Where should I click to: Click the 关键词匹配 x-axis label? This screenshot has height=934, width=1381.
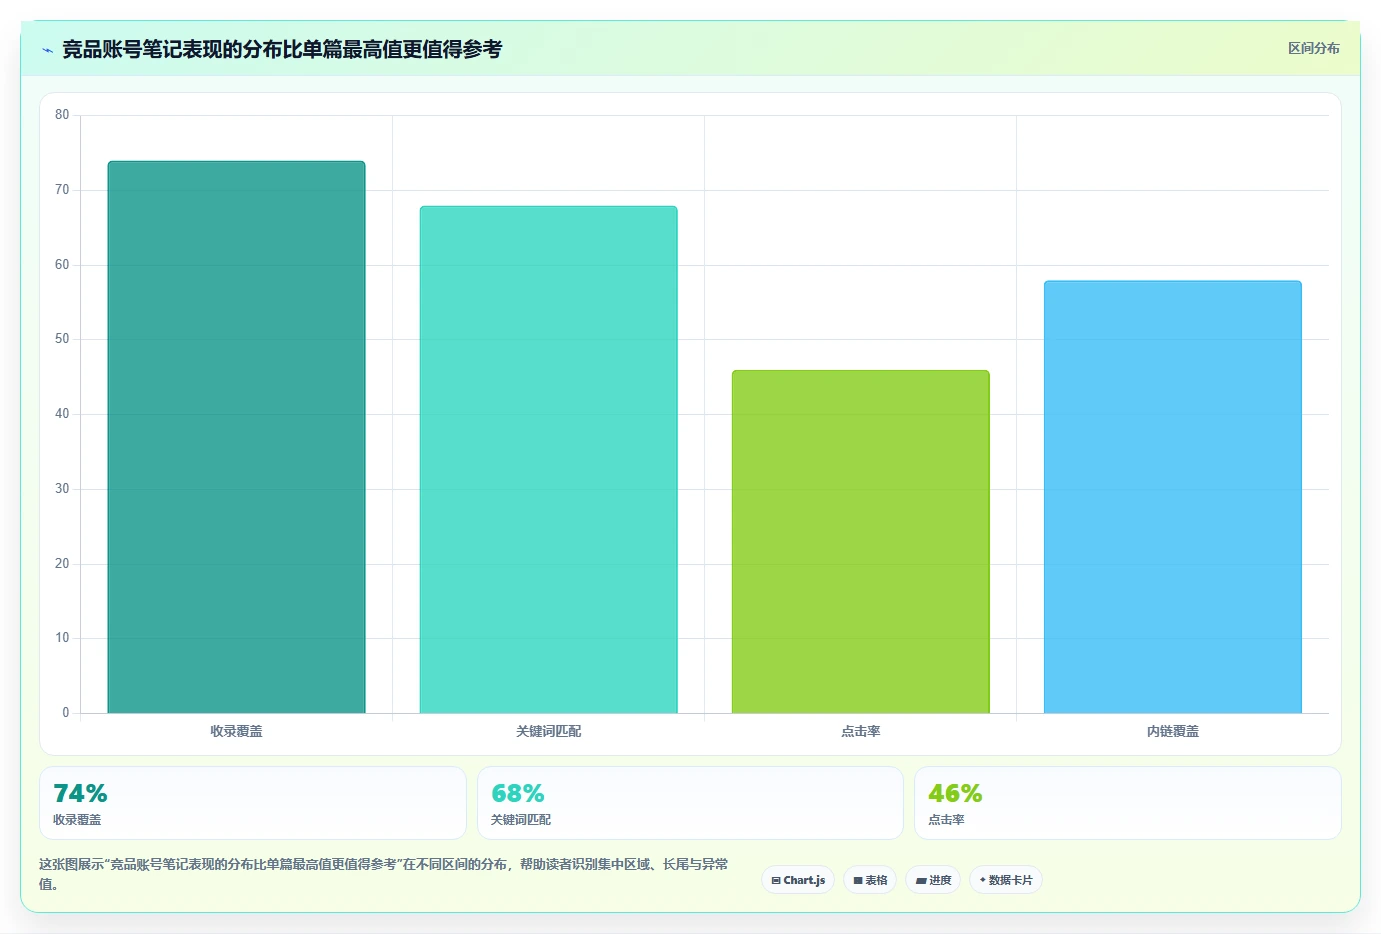coord(548,731)
